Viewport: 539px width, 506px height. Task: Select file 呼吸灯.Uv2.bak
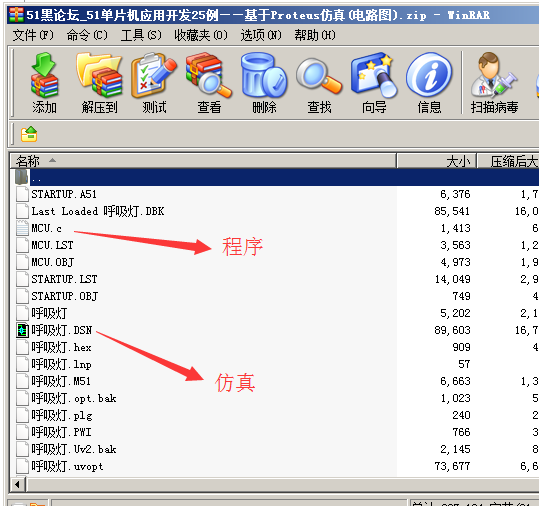(74, 449)
